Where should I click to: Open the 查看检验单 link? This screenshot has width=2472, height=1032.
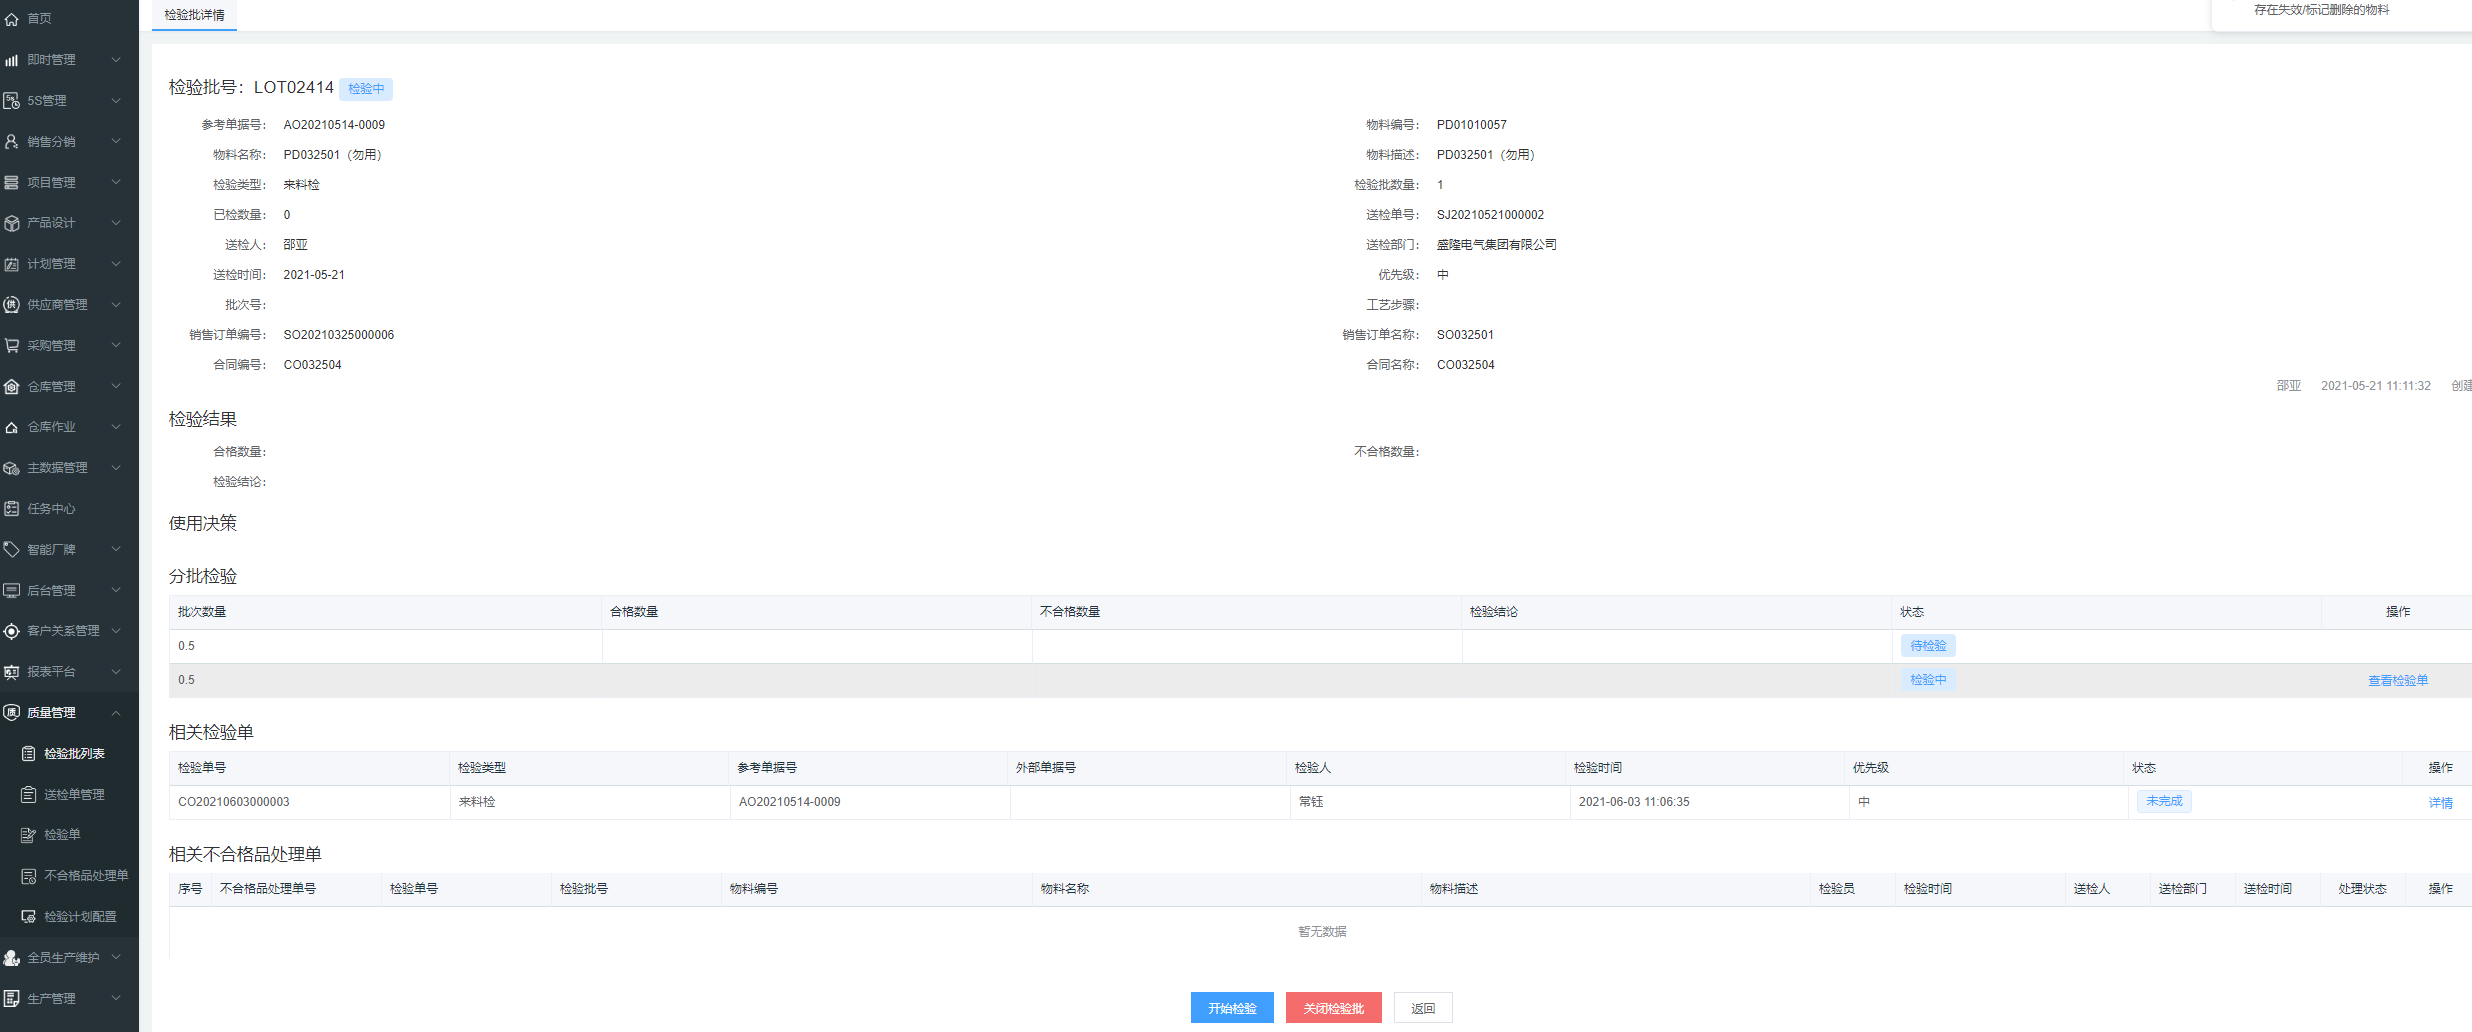click(x=2397, y=681)
